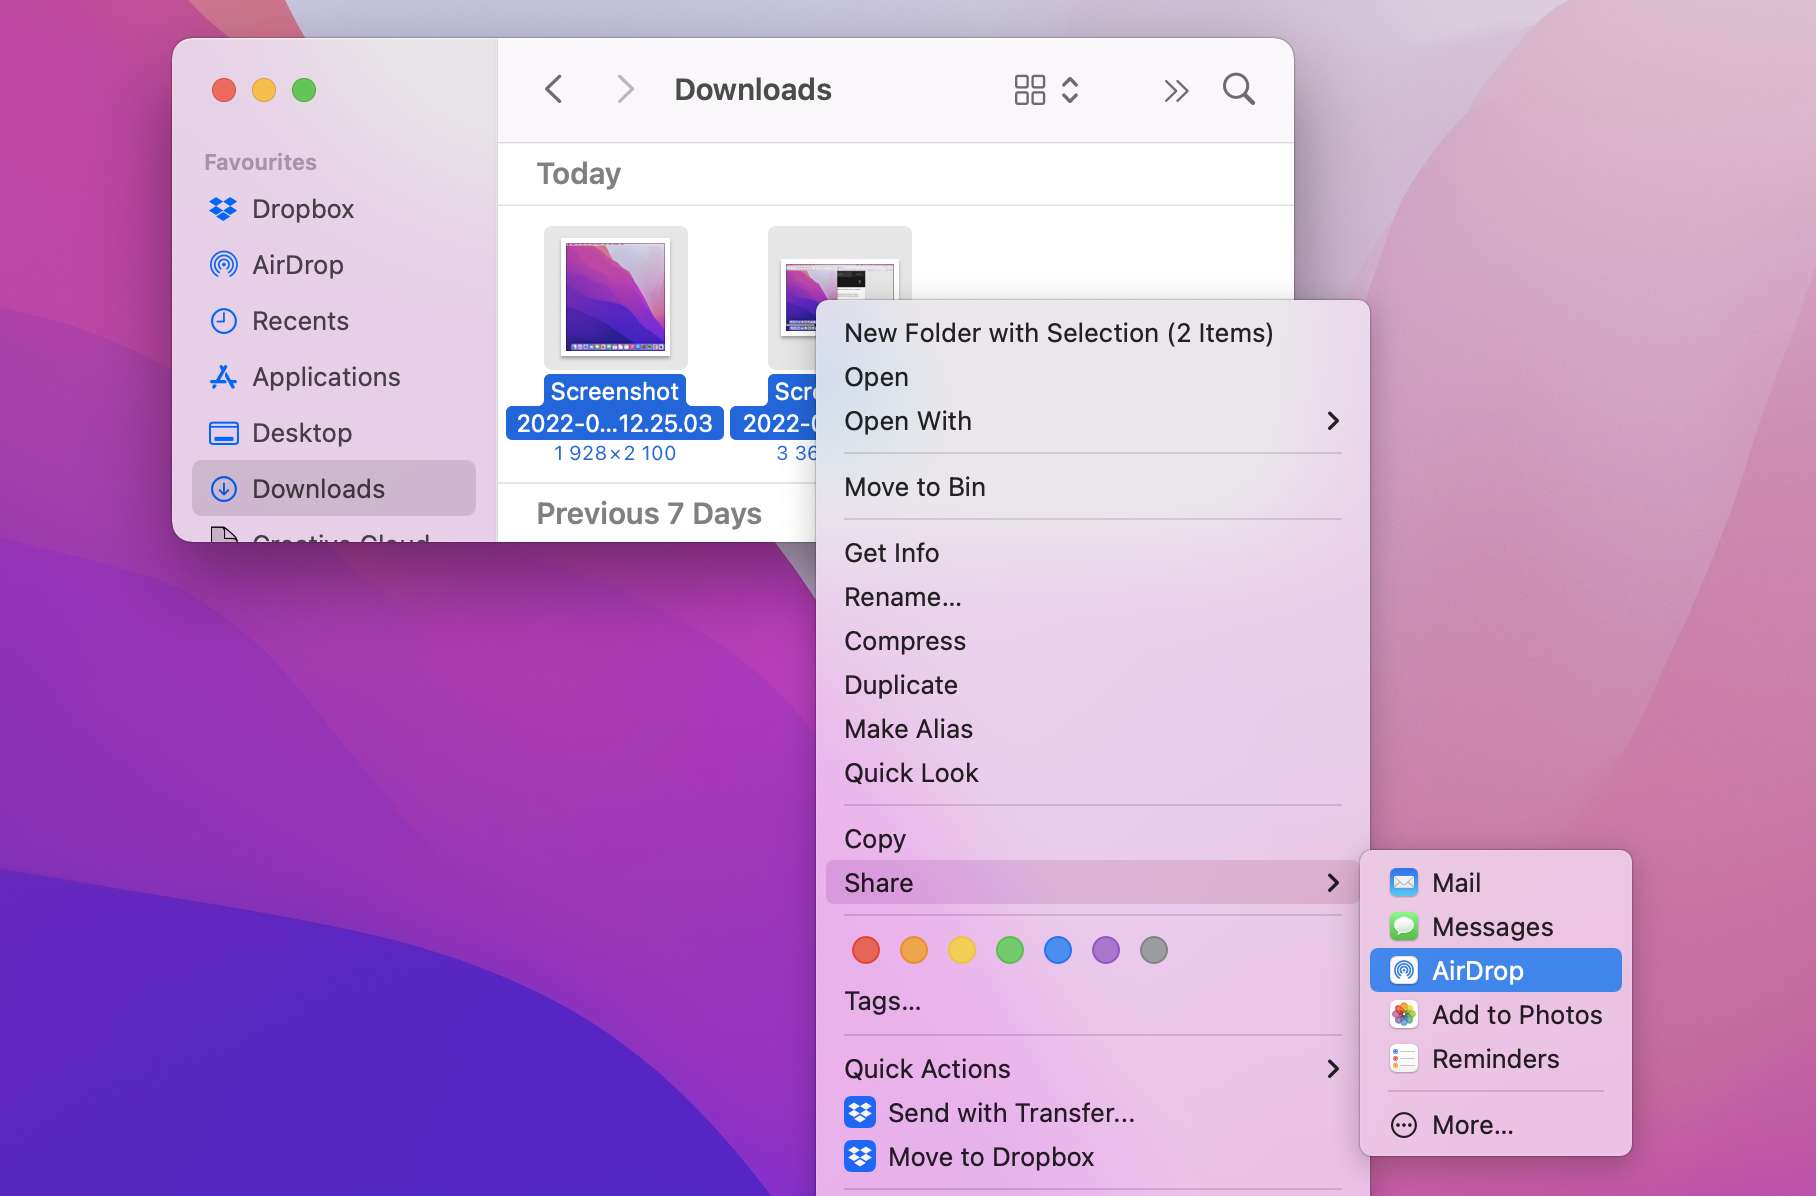Share to Reminders
The width and height of the screenshot is (1816, 1196).
coord(1496,1059)
